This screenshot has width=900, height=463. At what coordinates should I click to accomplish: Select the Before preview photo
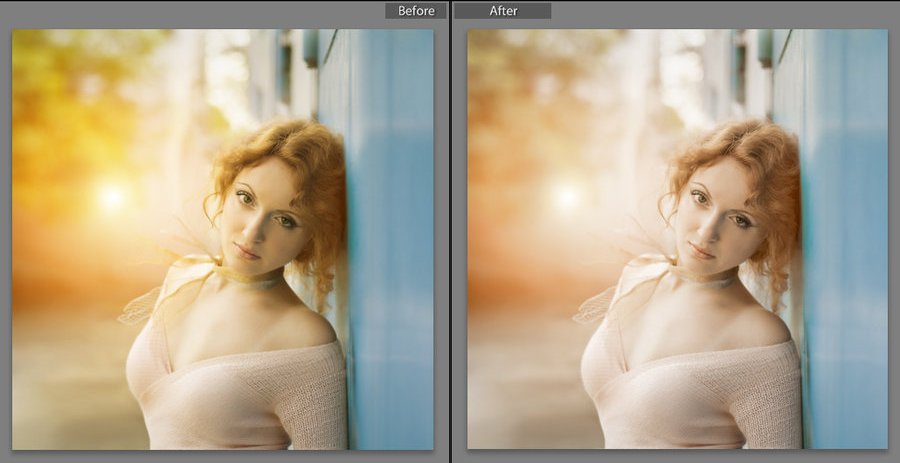(223, 239)
